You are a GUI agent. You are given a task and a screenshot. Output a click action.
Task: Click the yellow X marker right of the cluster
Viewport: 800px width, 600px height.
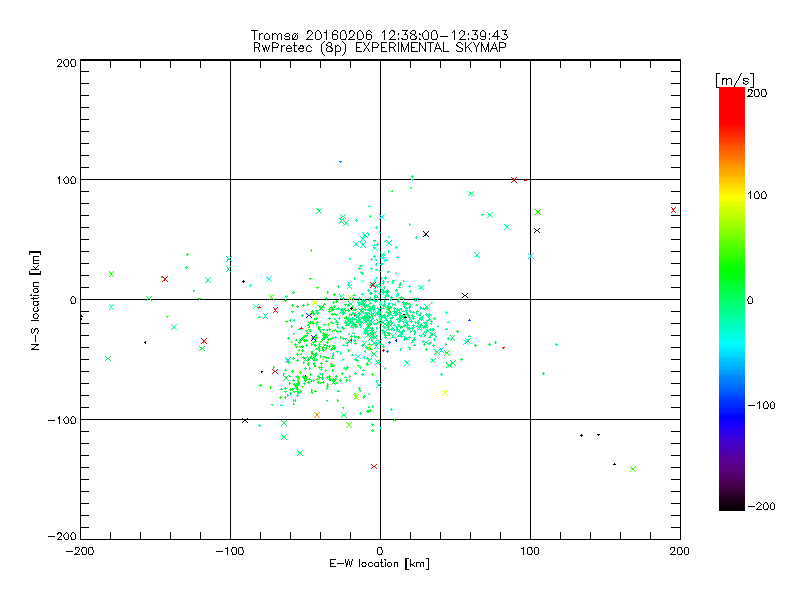coord(444,393)
